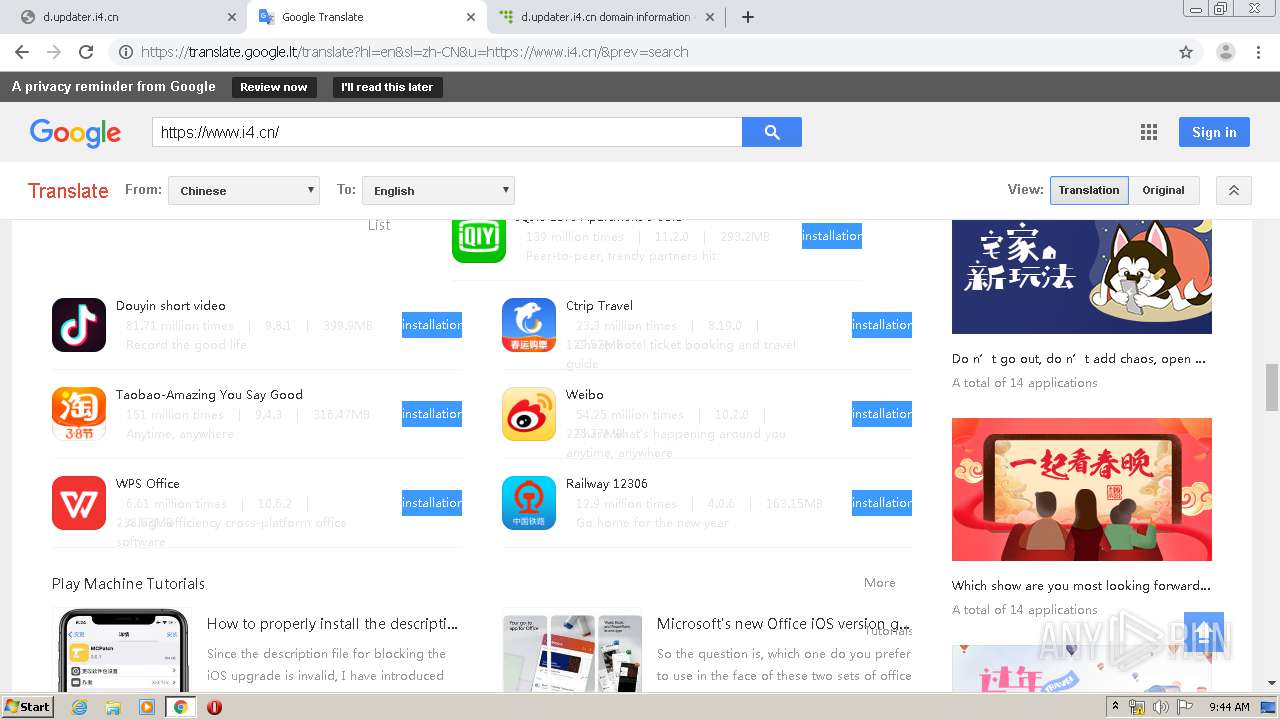The image size is (1280, 720).
Task: Click the WPS Office app icon
Action: pyautogui.click(x=79, y=503)
